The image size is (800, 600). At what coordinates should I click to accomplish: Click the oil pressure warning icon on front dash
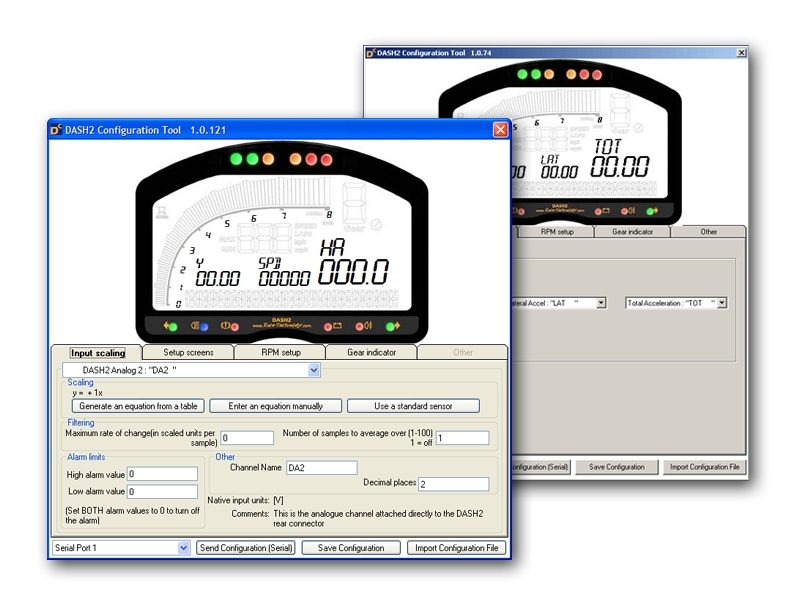pyautogui.click(x=364, y=326)
